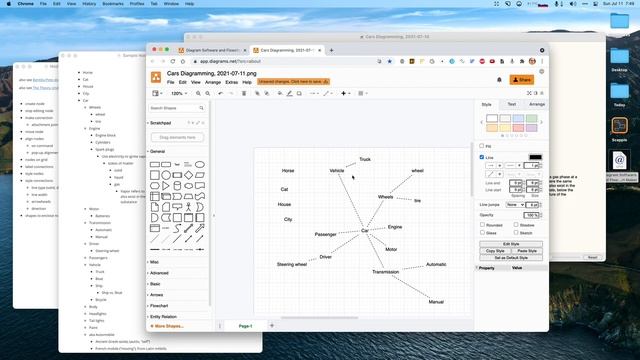
Task: Enable the Sketch checkbox
Action: 516,233
